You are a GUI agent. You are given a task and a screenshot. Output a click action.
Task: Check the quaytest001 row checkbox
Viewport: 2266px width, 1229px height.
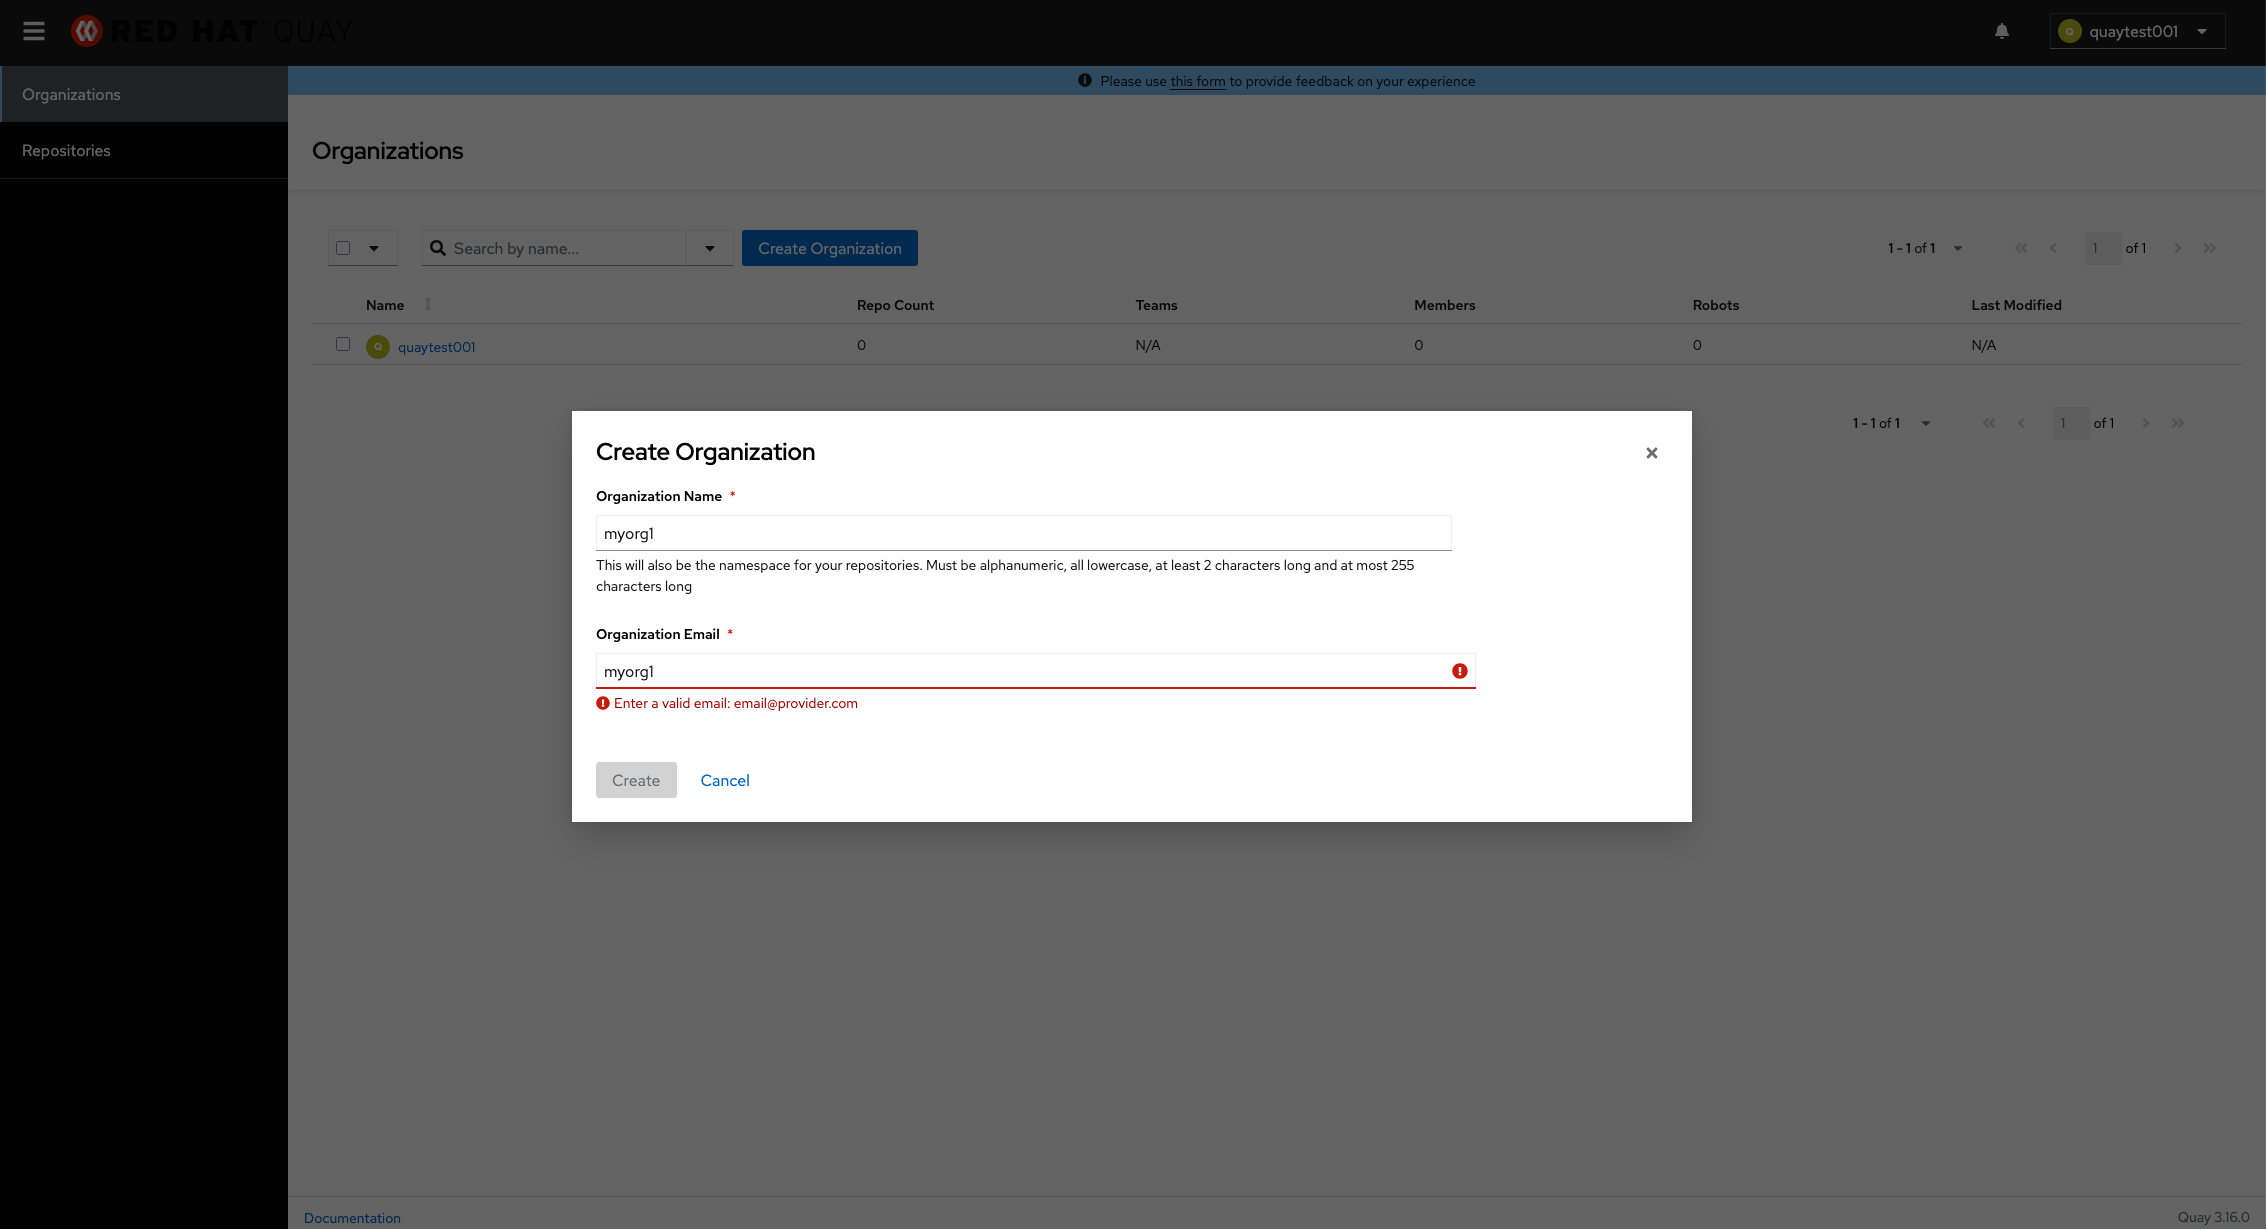343,344
